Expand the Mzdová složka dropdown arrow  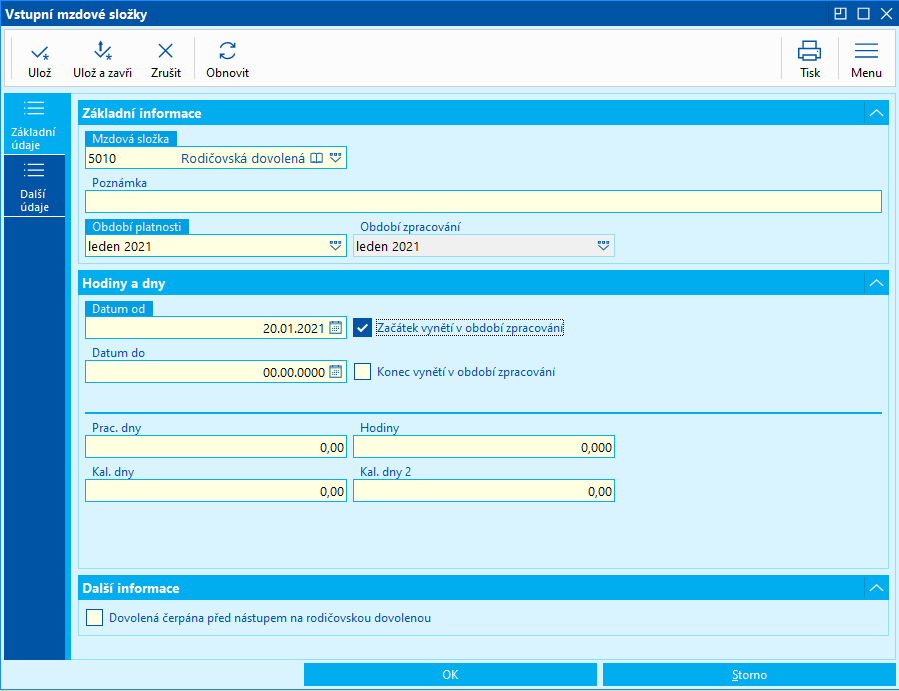336,158
